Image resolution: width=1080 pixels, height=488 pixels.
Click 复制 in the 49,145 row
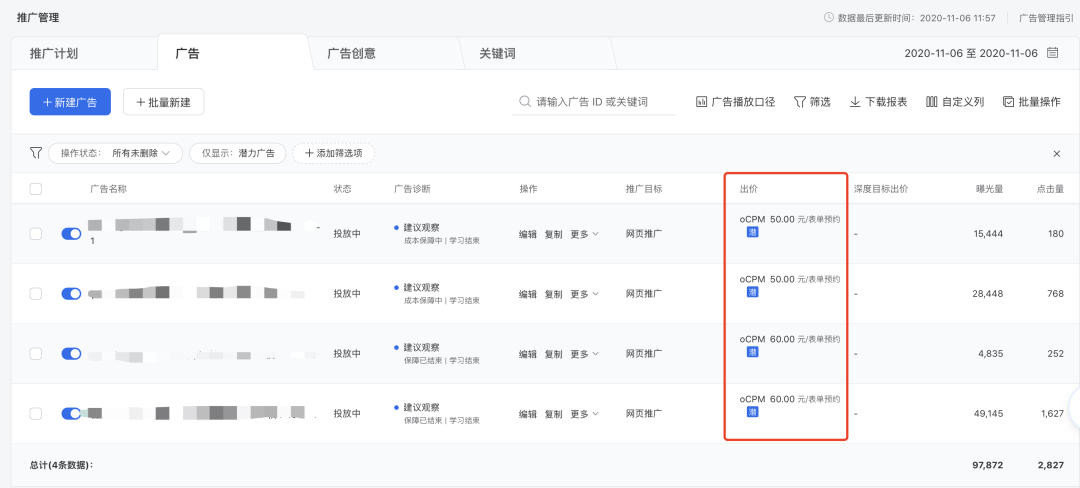tap(554, 414)
